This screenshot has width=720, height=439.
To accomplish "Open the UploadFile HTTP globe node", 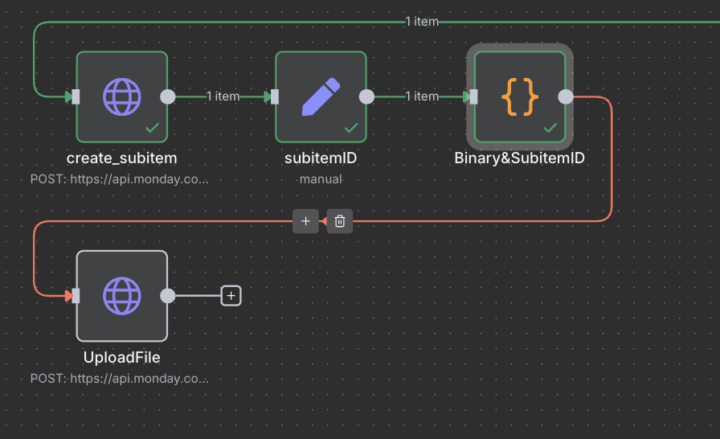I will coord(122,296).
